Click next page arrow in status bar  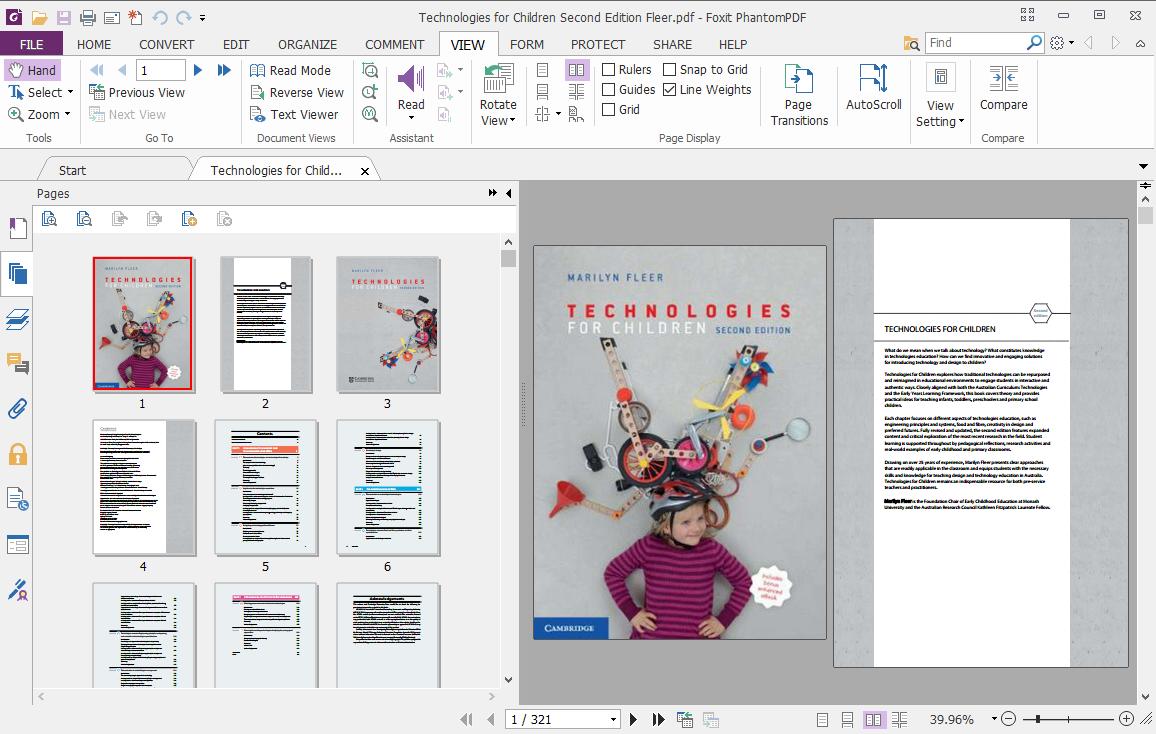coord(633,719)
